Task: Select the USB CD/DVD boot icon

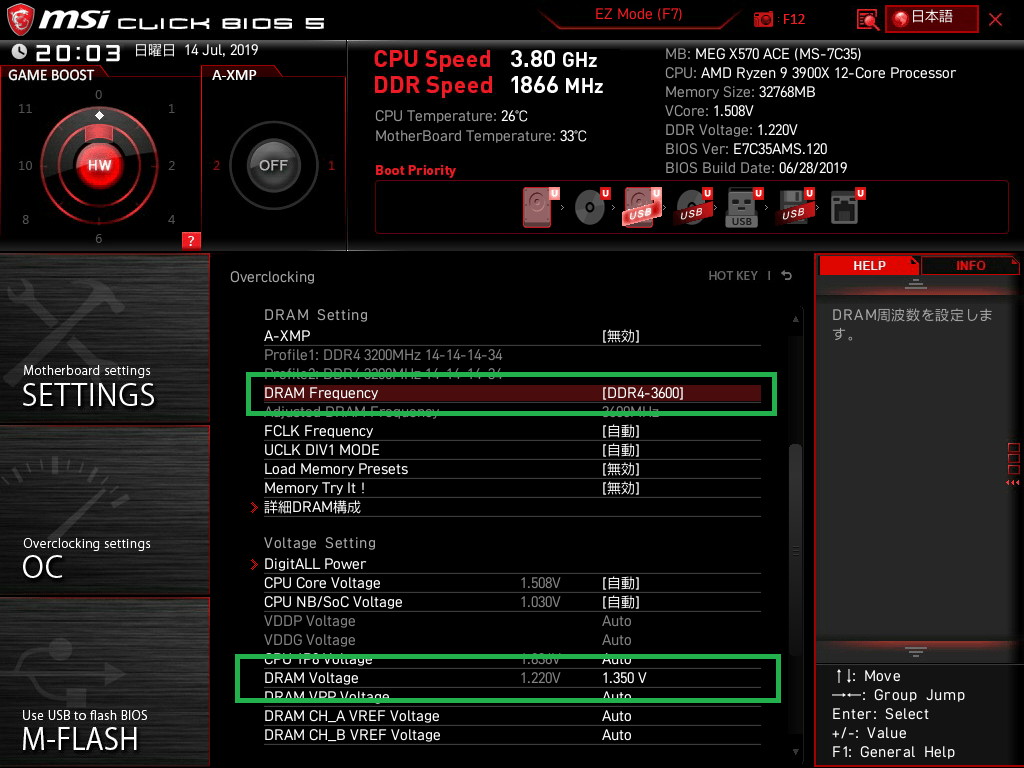Action: (x=694, y=207)
